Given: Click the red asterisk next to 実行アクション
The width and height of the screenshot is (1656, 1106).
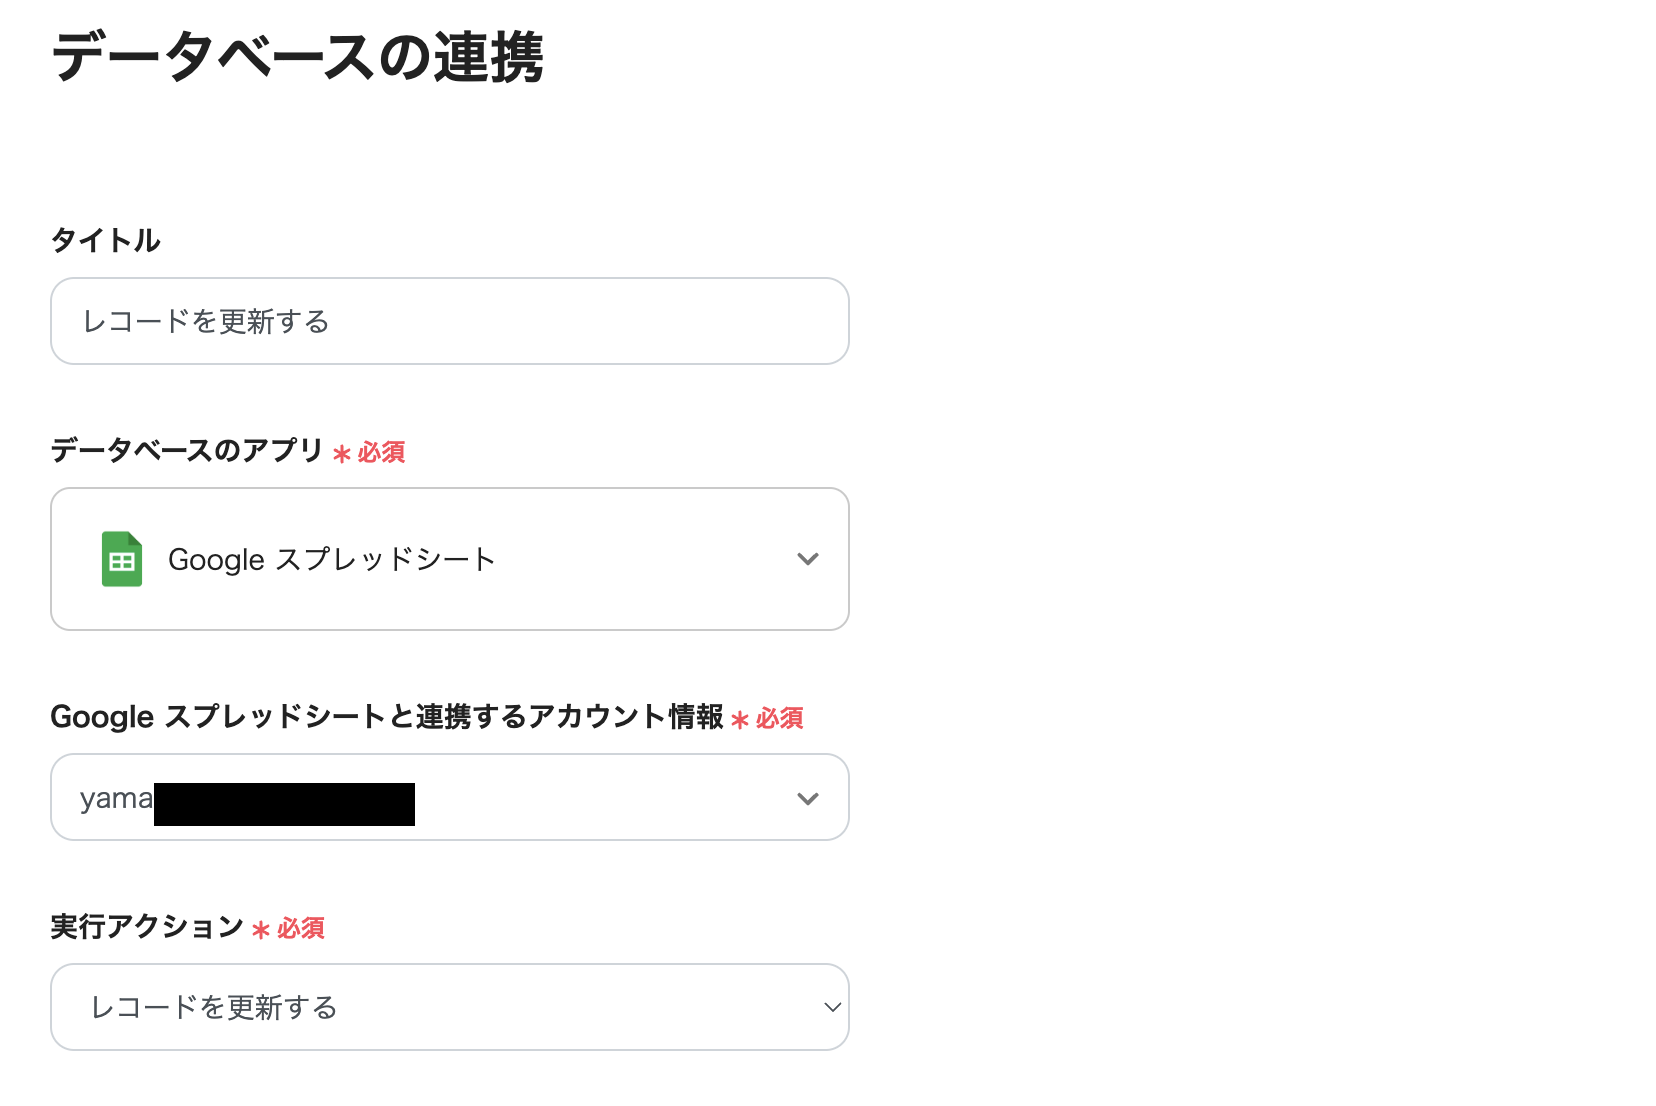Looking at the screenshot, I should tap(259, 930).
